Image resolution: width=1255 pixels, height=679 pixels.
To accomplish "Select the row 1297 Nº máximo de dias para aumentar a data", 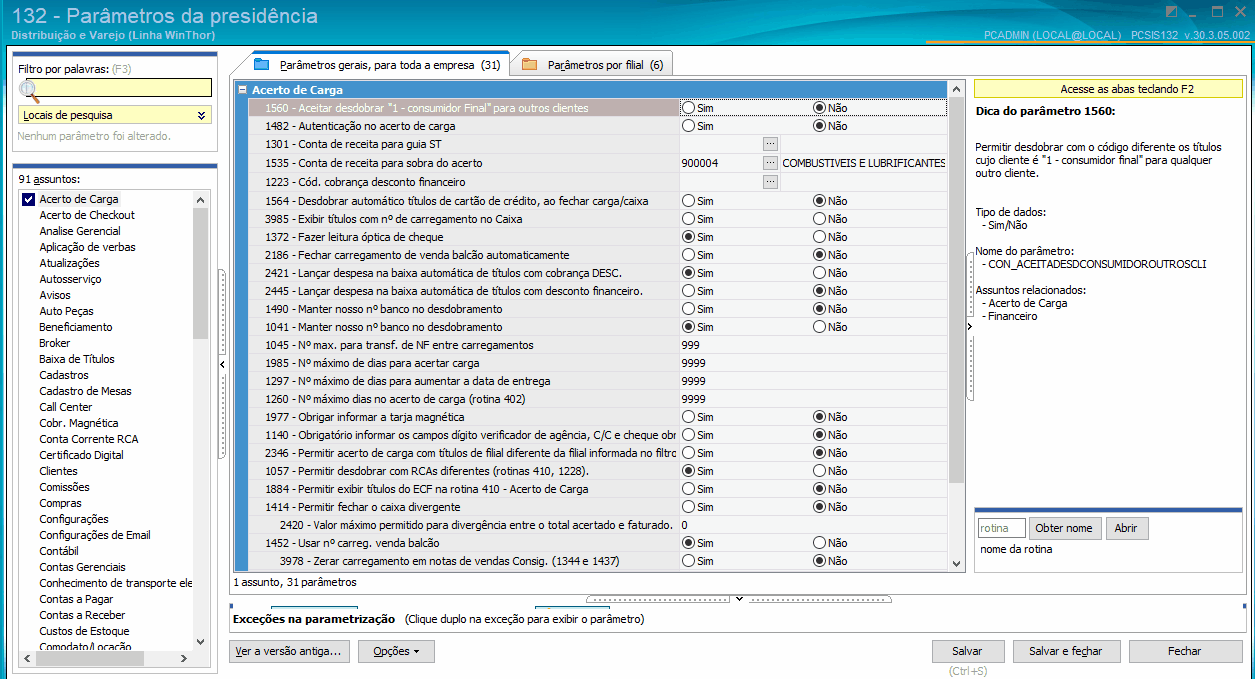I will coord(597,381).
